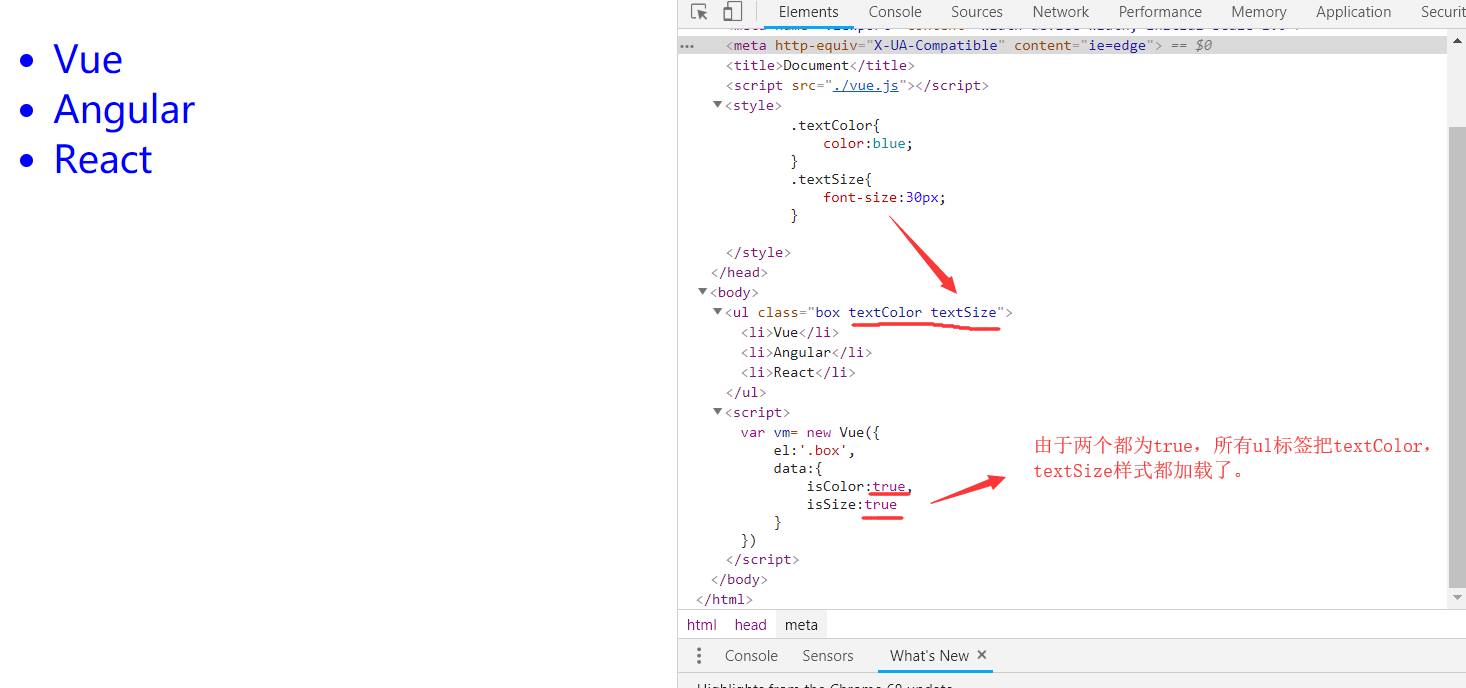Close the What's New drawer tab
This screenshot has height=688, width=1466.
[982, 655]
